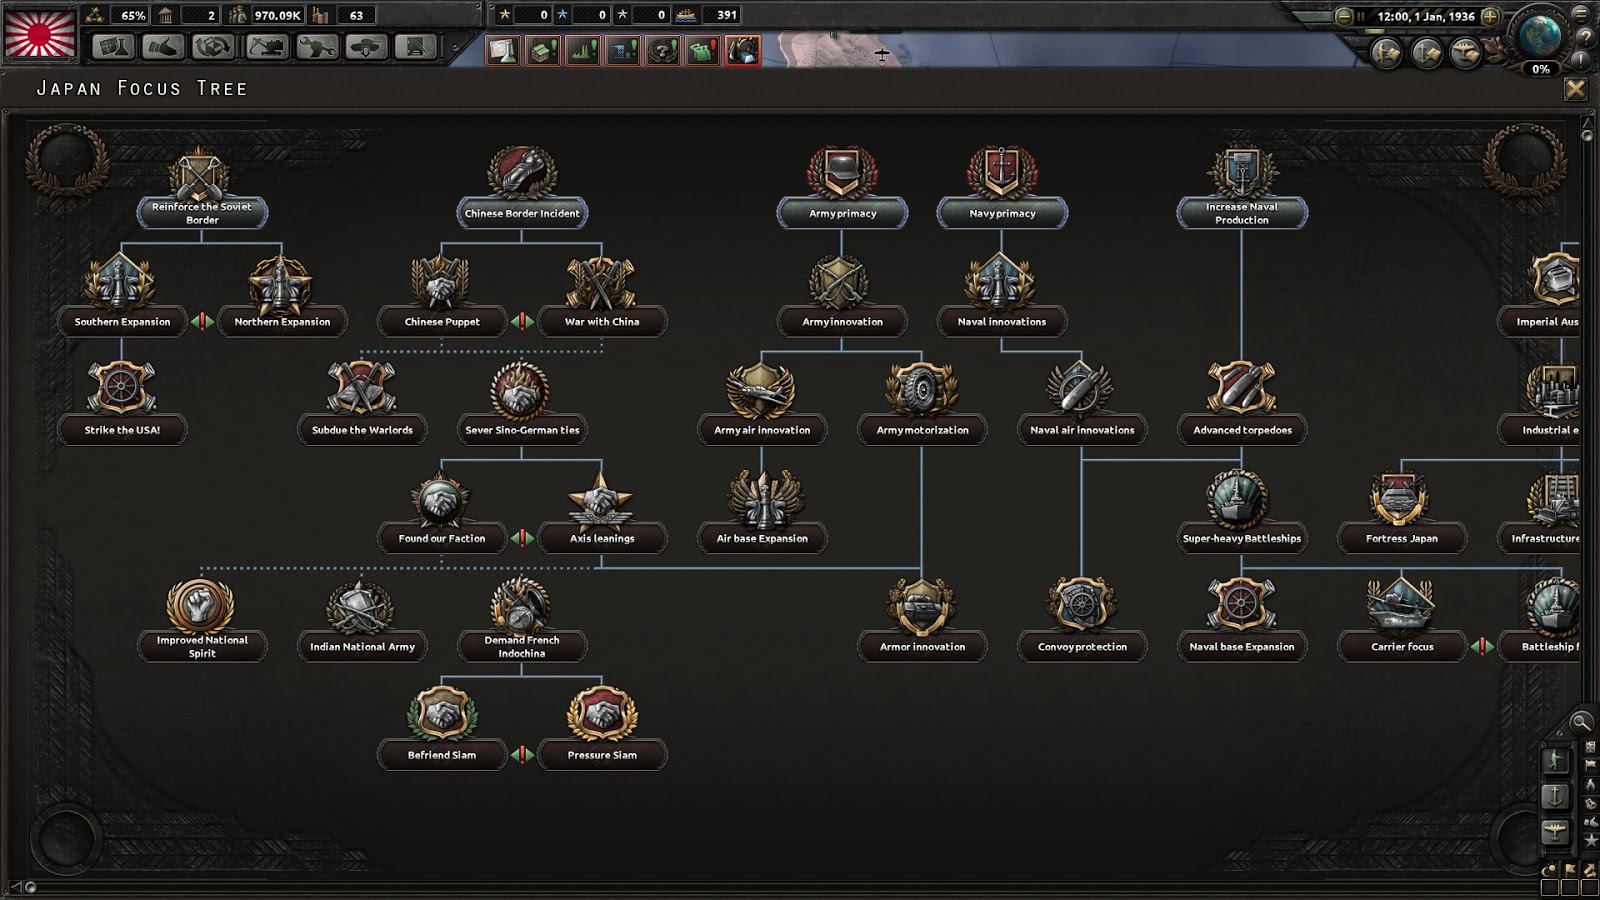Screen dimensions: 1600x900
Task: Open the Recruit and Deploy tank menu
Action: [x=366, y=47]
